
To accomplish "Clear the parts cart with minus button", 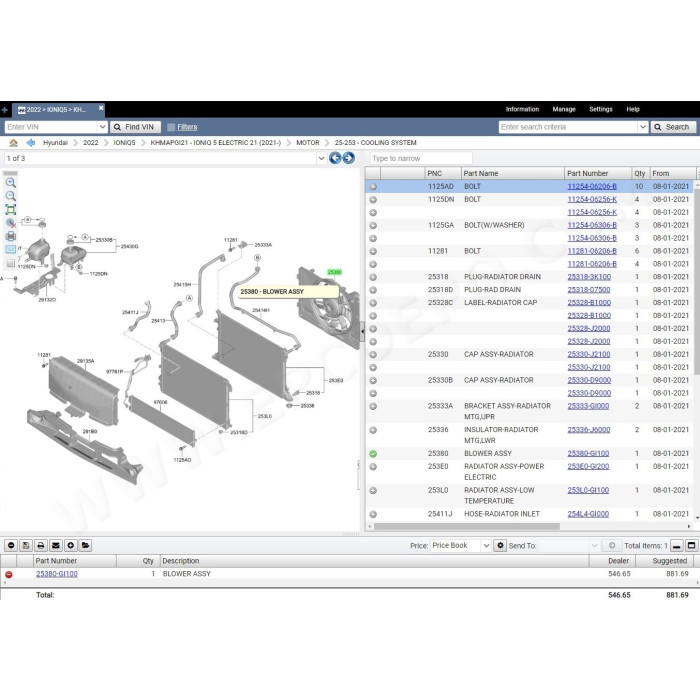I will click(11, 545).
